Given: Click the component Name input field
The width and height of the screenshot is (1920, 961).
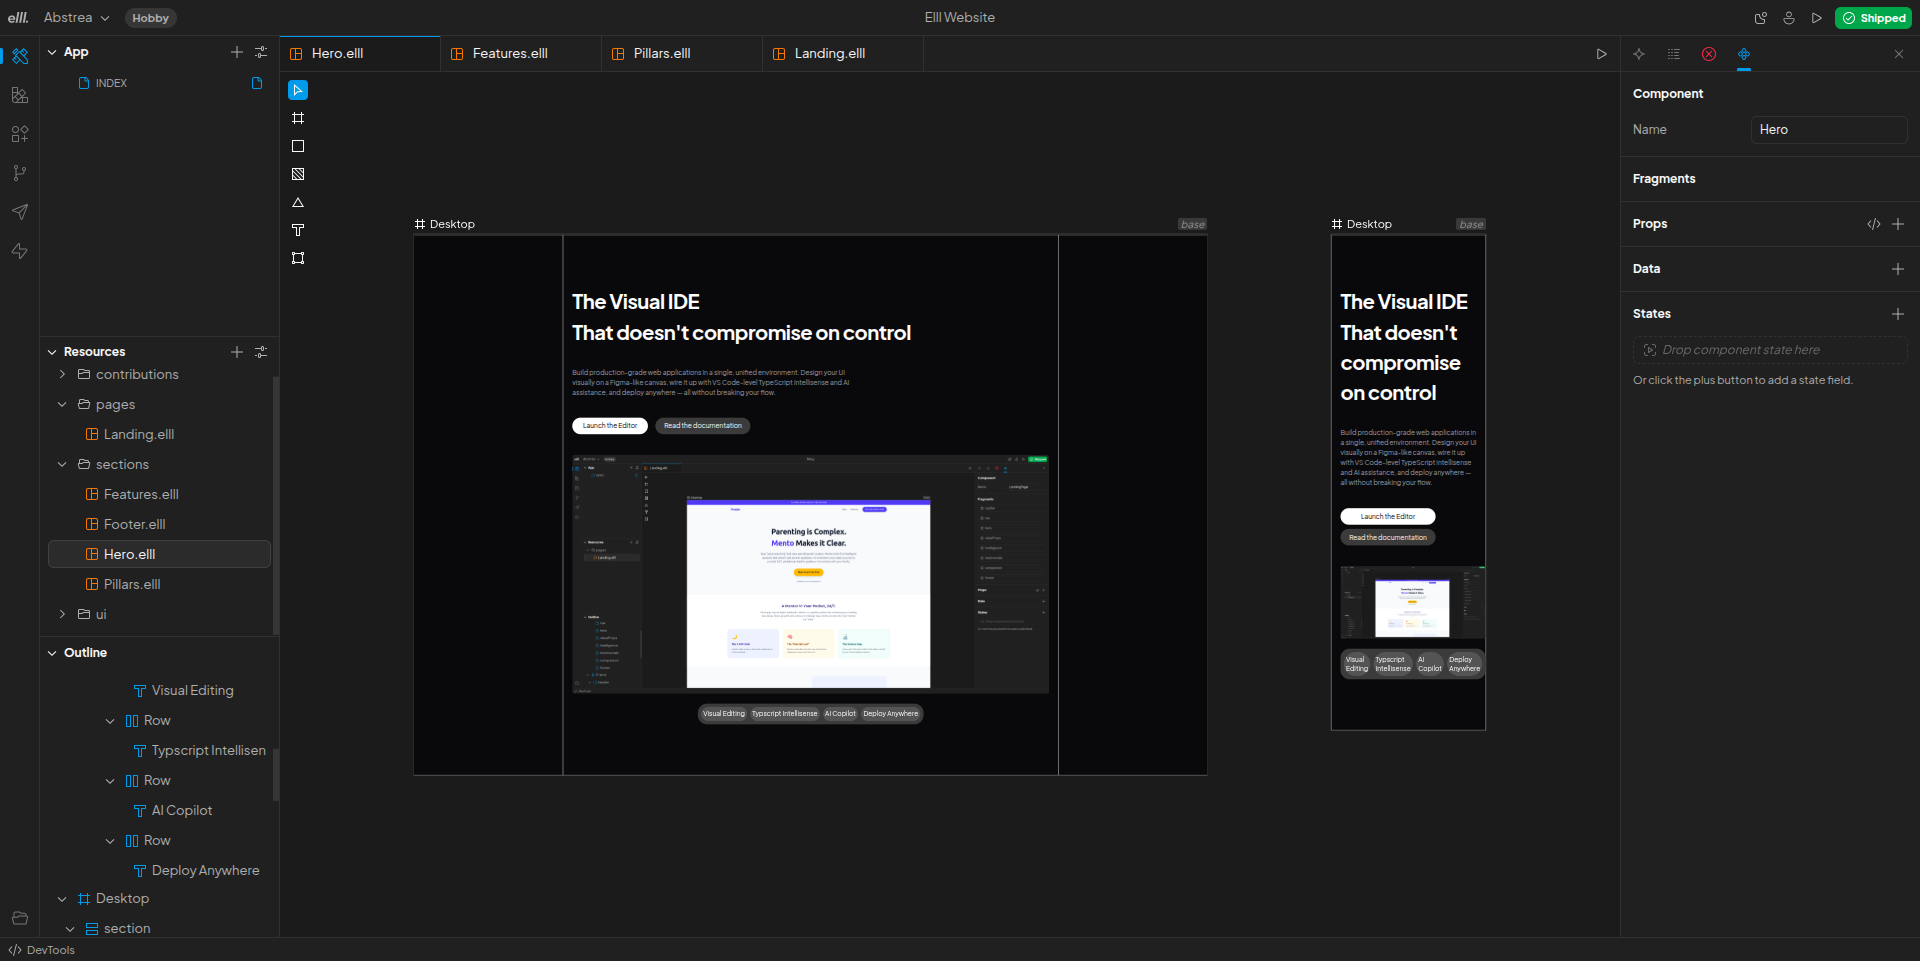Looking at the screenshot, I should click(x=1828, y=130).
